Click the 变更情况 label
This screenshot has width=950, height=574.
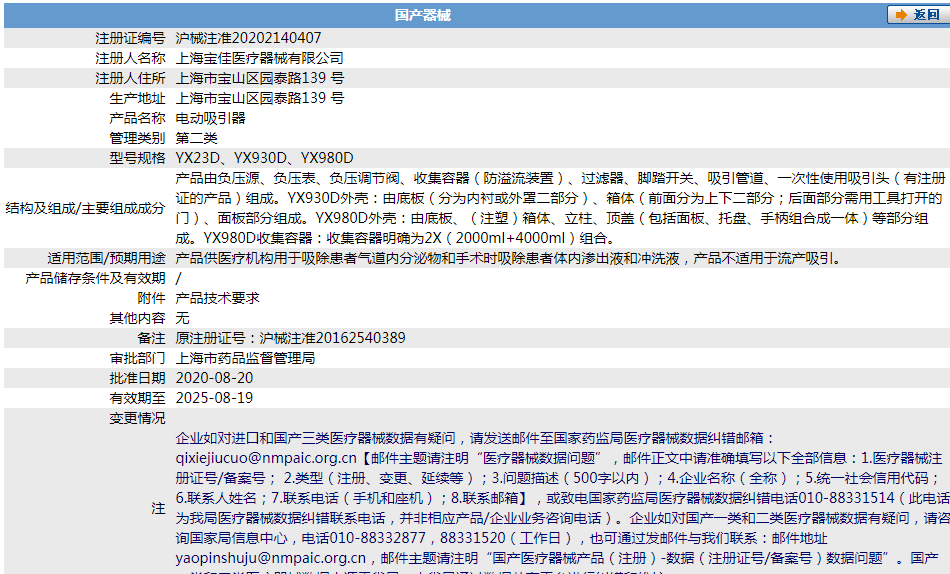point(138,418)
